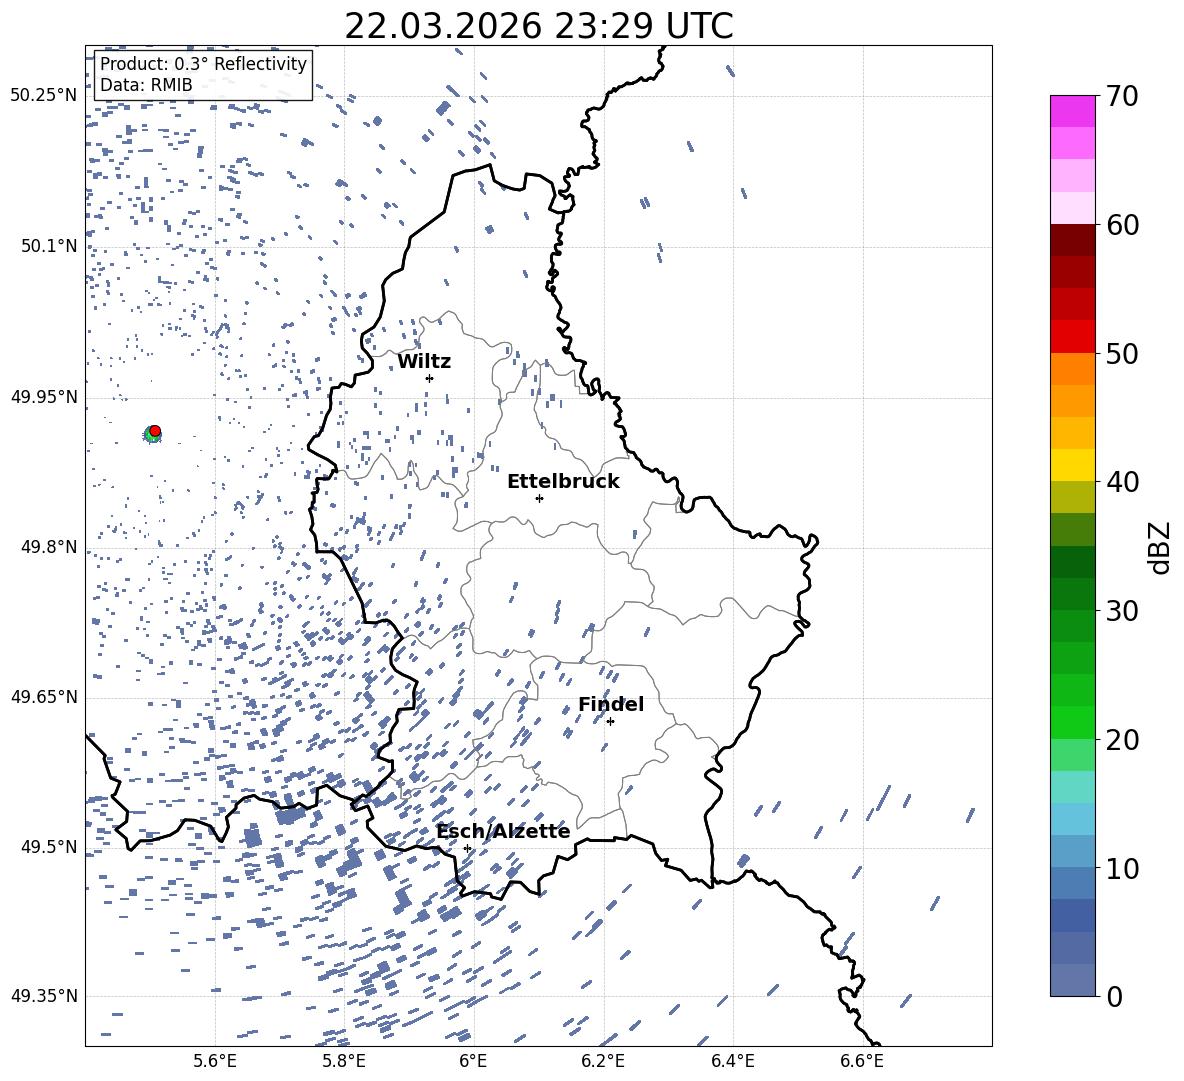1184x1081 pixels.
Task: Click the 30 tick label on colorbar
Action: click(x=1122, y=610)
